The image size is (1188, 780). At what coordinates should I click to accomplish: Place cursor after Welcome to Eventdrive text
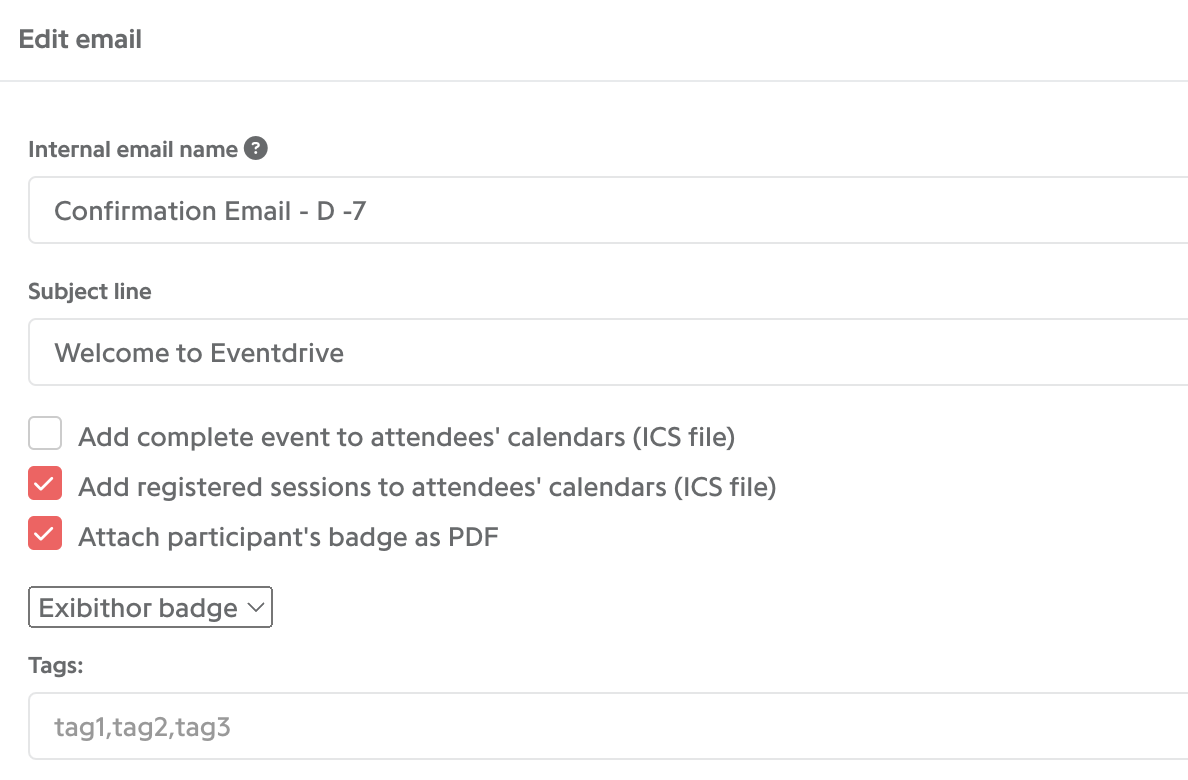pyautogui.click(x=345, y=352)
